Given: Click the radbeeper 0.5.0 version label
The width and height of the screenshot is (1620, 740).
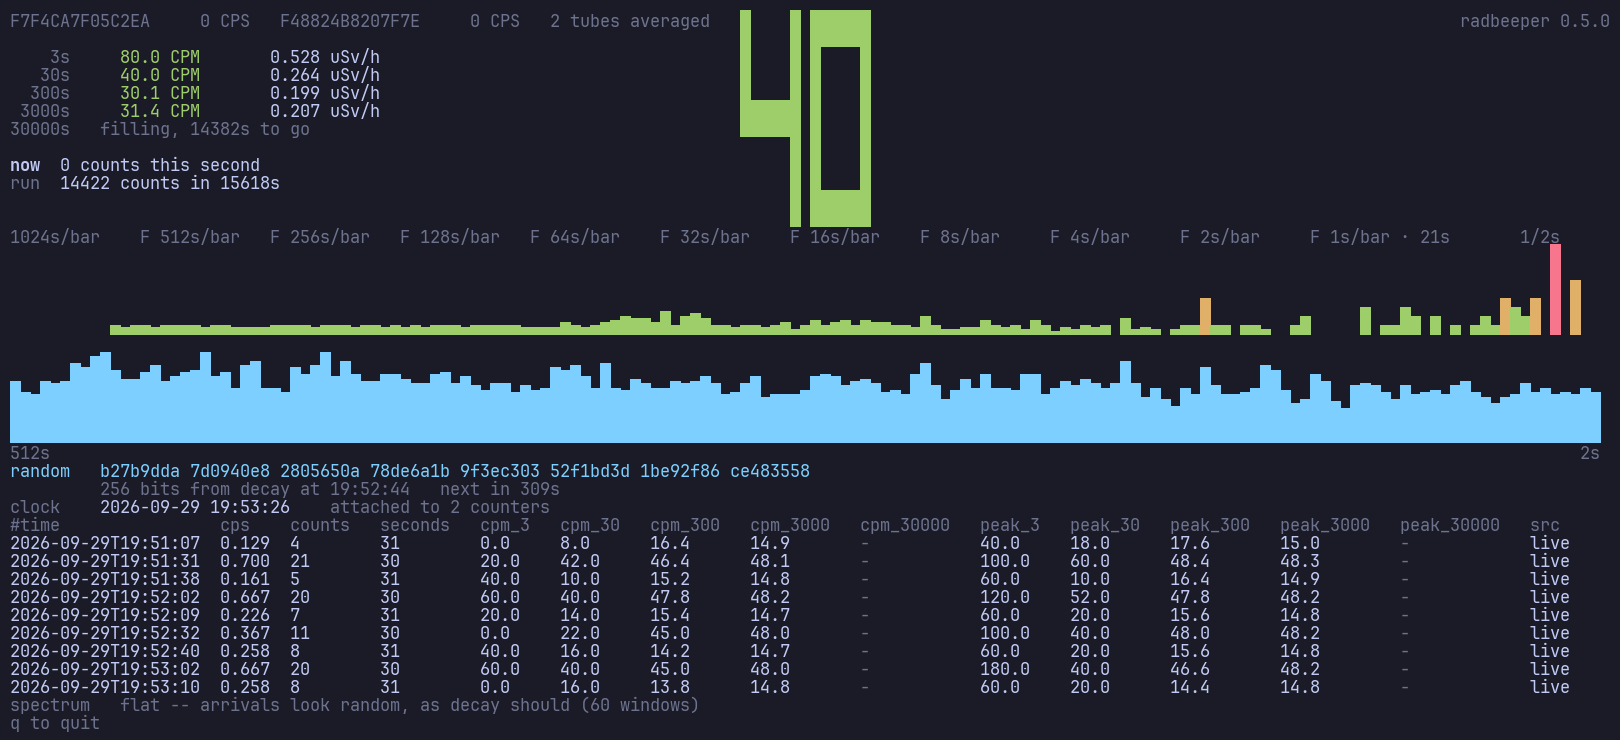Looking at the screenshot, I should [1535, 21].
